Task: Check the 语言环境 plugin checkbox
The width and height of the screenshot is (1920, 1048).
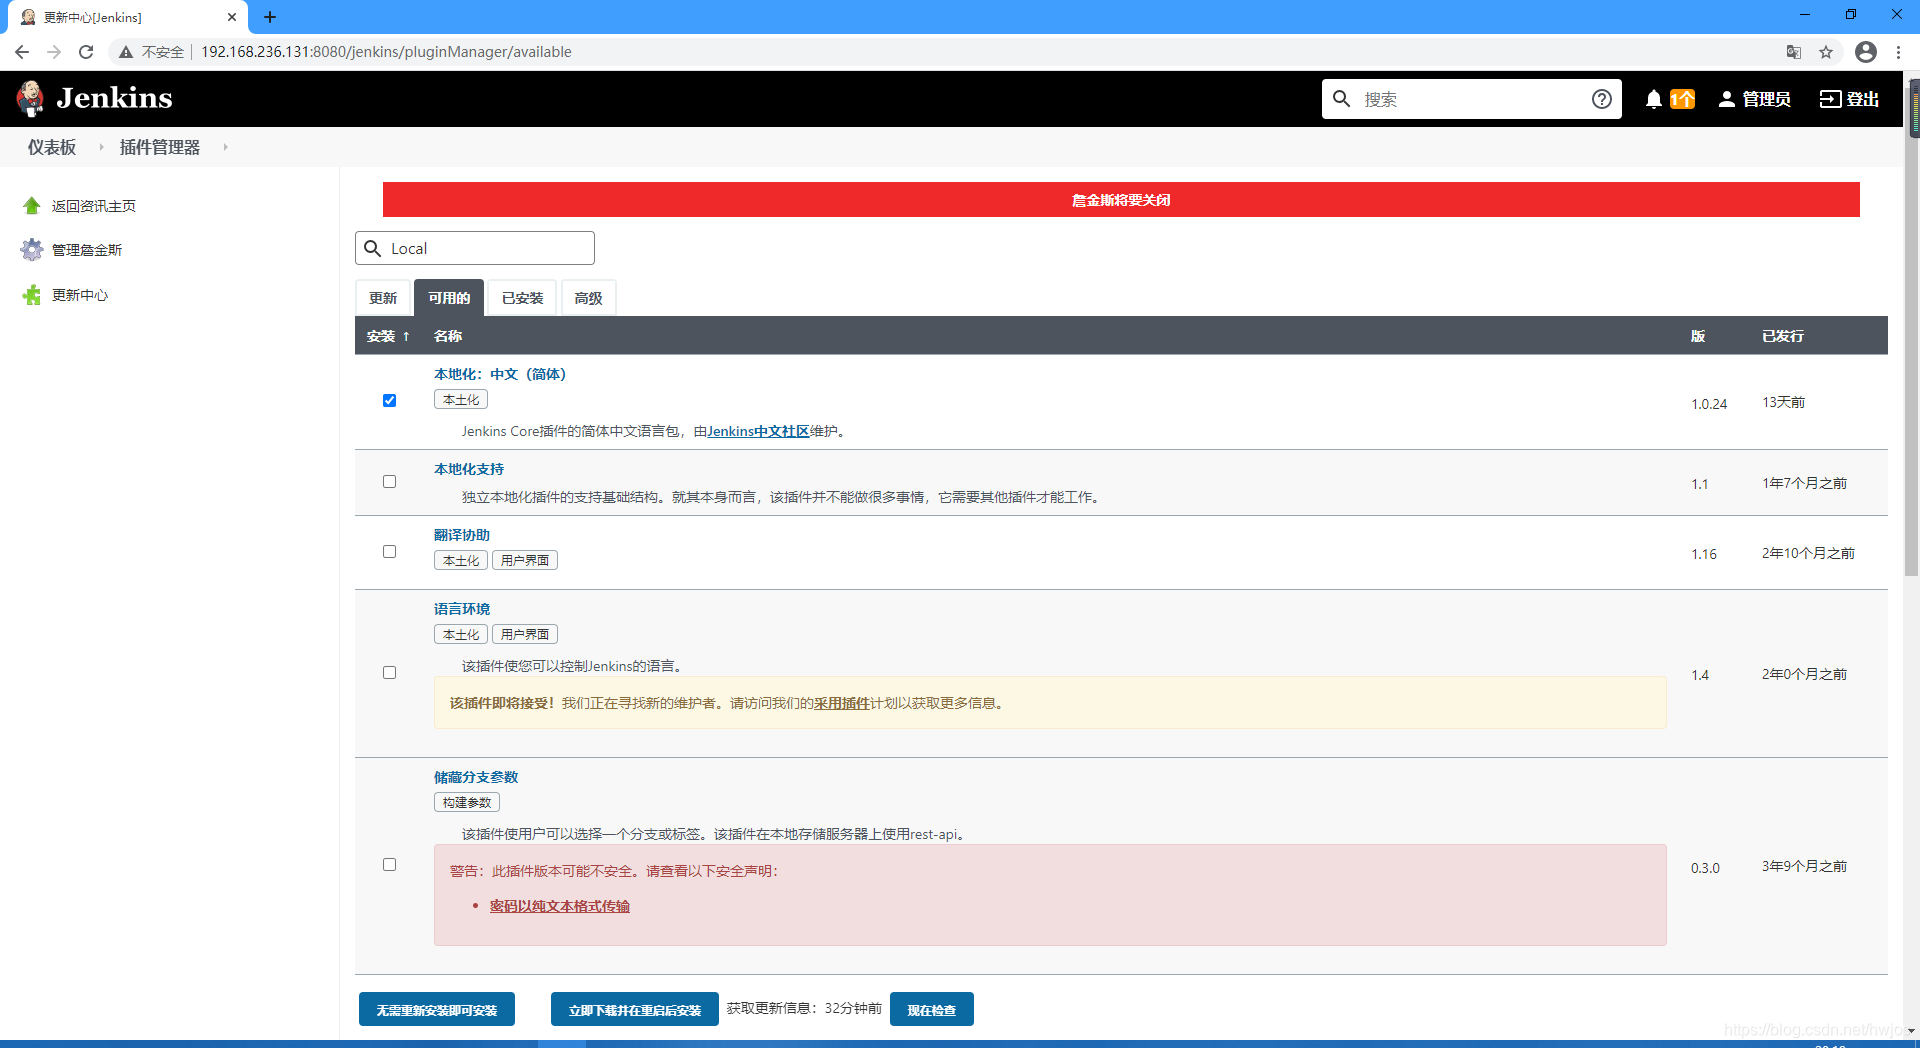Action: click(x=390, y=673)
